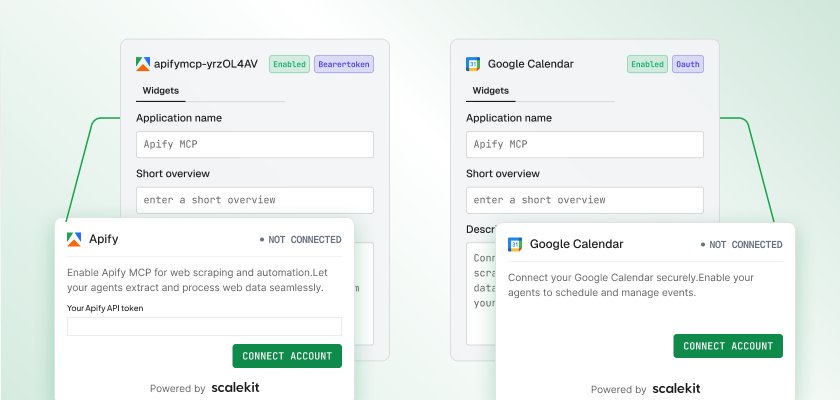The width and height of the screenshot is (840, 400).
Task: Click the Enabled badge on the apifymcp panel
Action: point(289,64)
